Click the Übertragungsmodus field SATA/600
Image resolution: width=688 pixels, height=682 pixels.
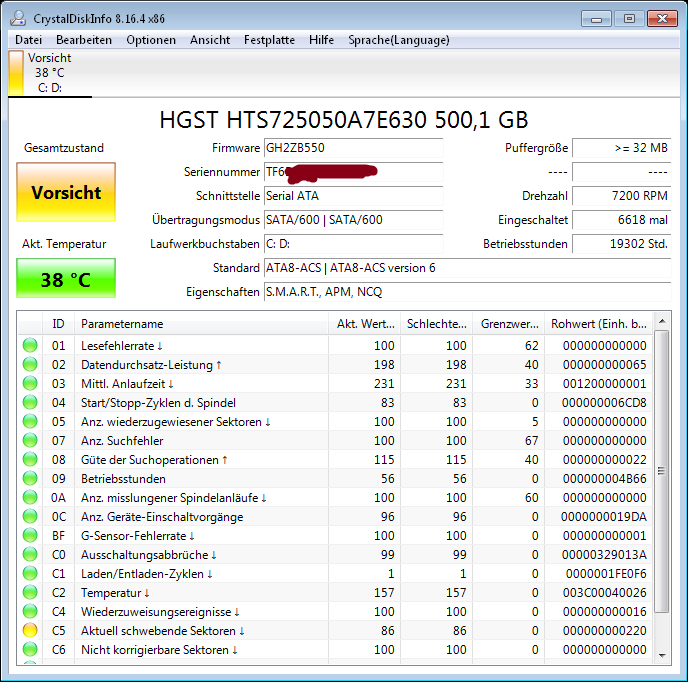(x=354, y=220)
